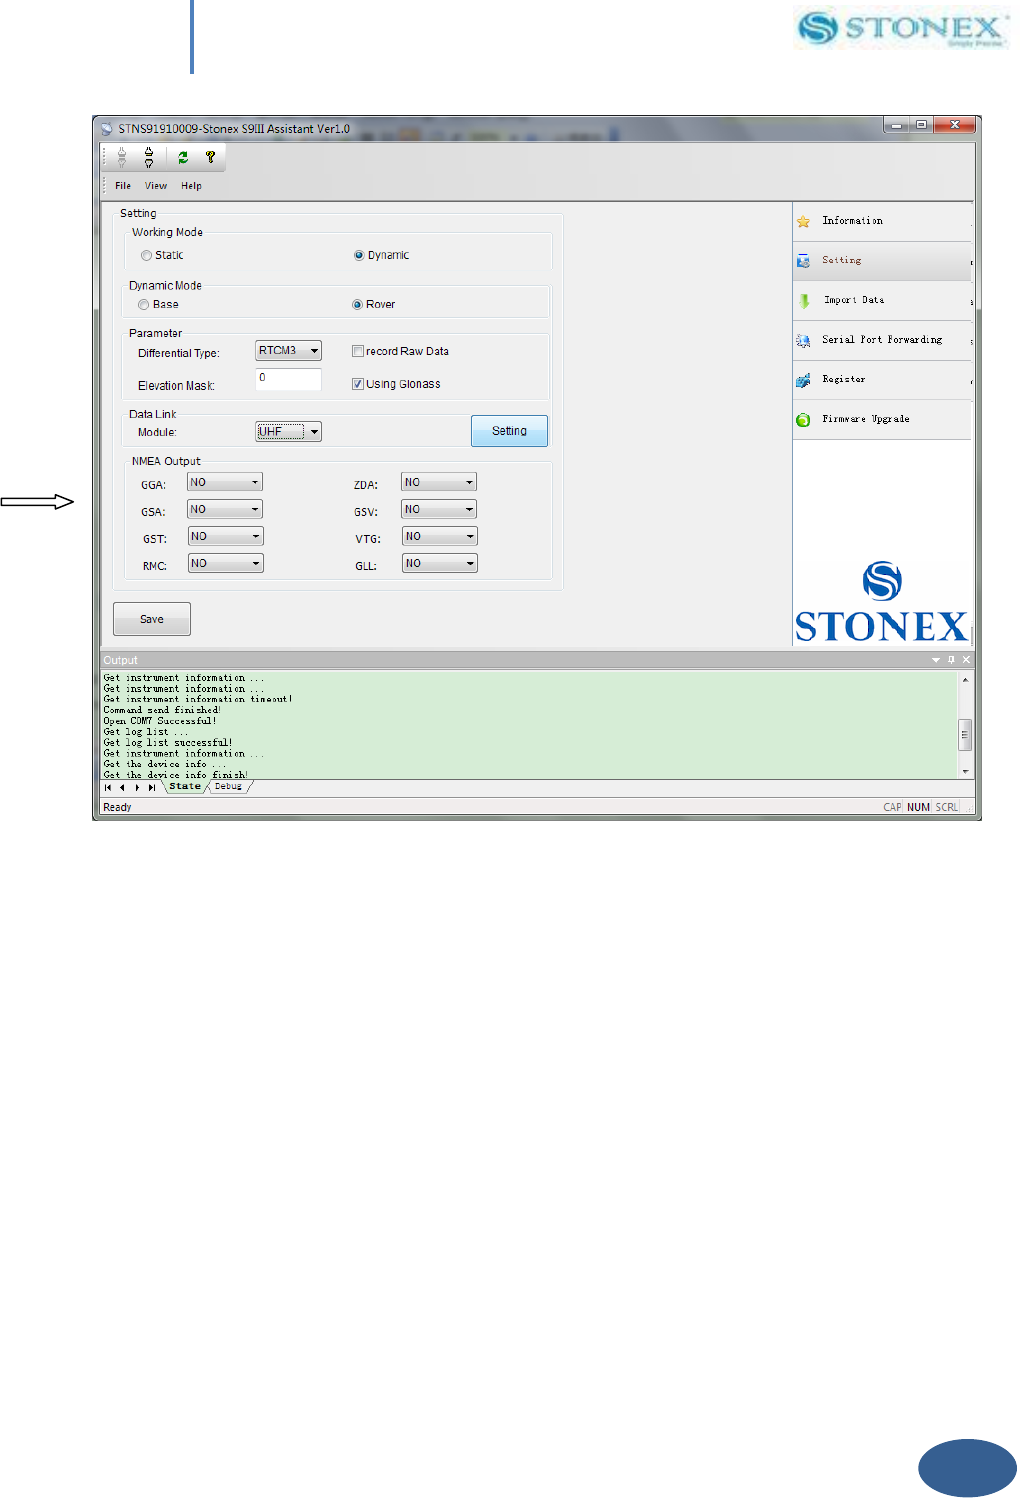This screenshot has height=1498, width=1020.
Task: Open the GSV output dropdown
Action: tap(439, 509)
